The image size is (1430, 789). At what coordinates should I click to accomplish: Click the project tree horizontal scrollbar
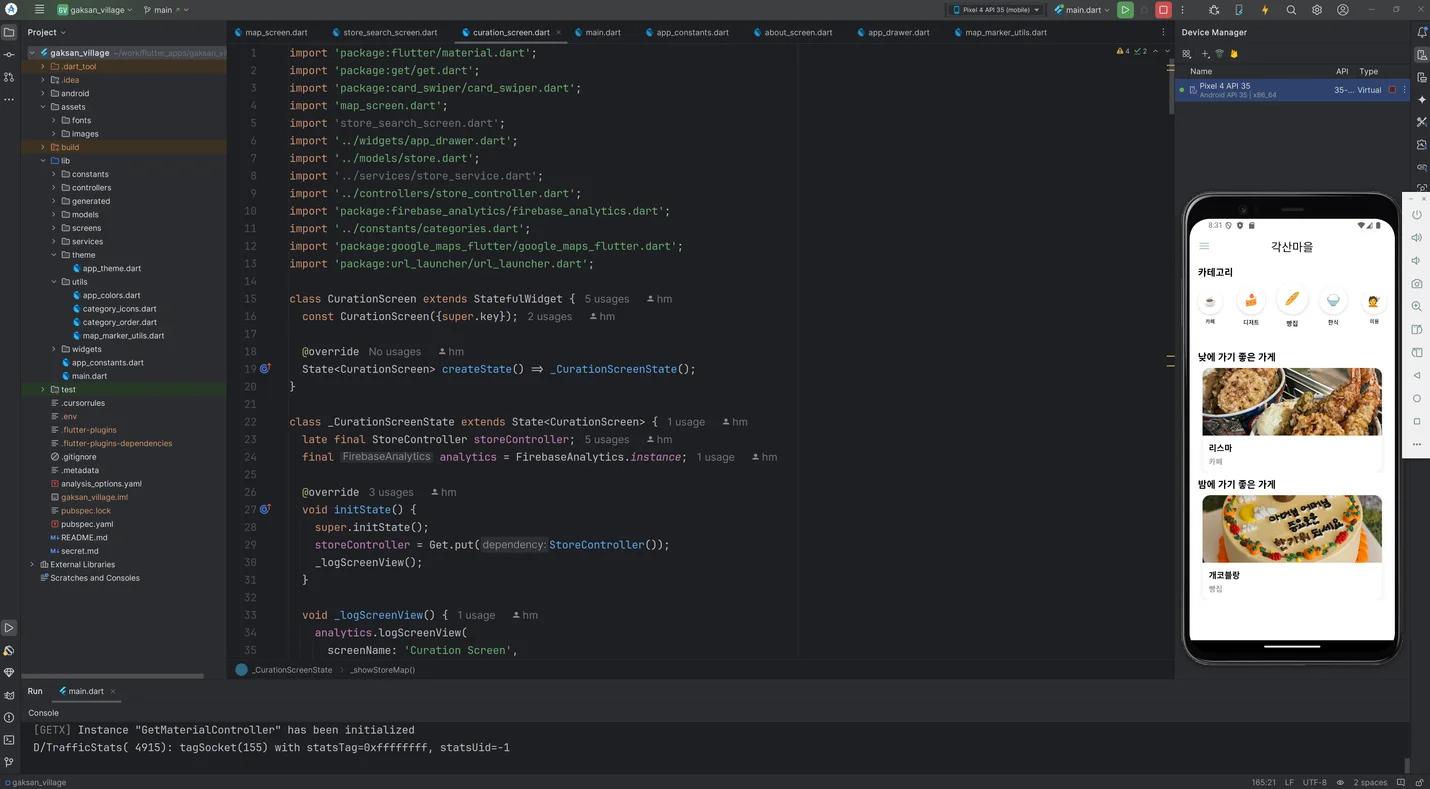tap(115, 676)
